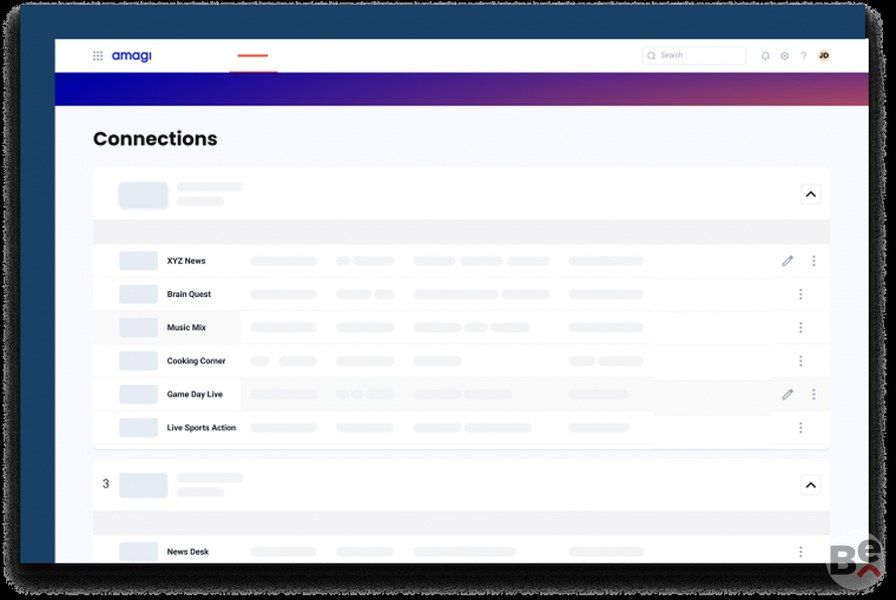Open more options for Brain Quest
The image size is (896, 600).
801,294
